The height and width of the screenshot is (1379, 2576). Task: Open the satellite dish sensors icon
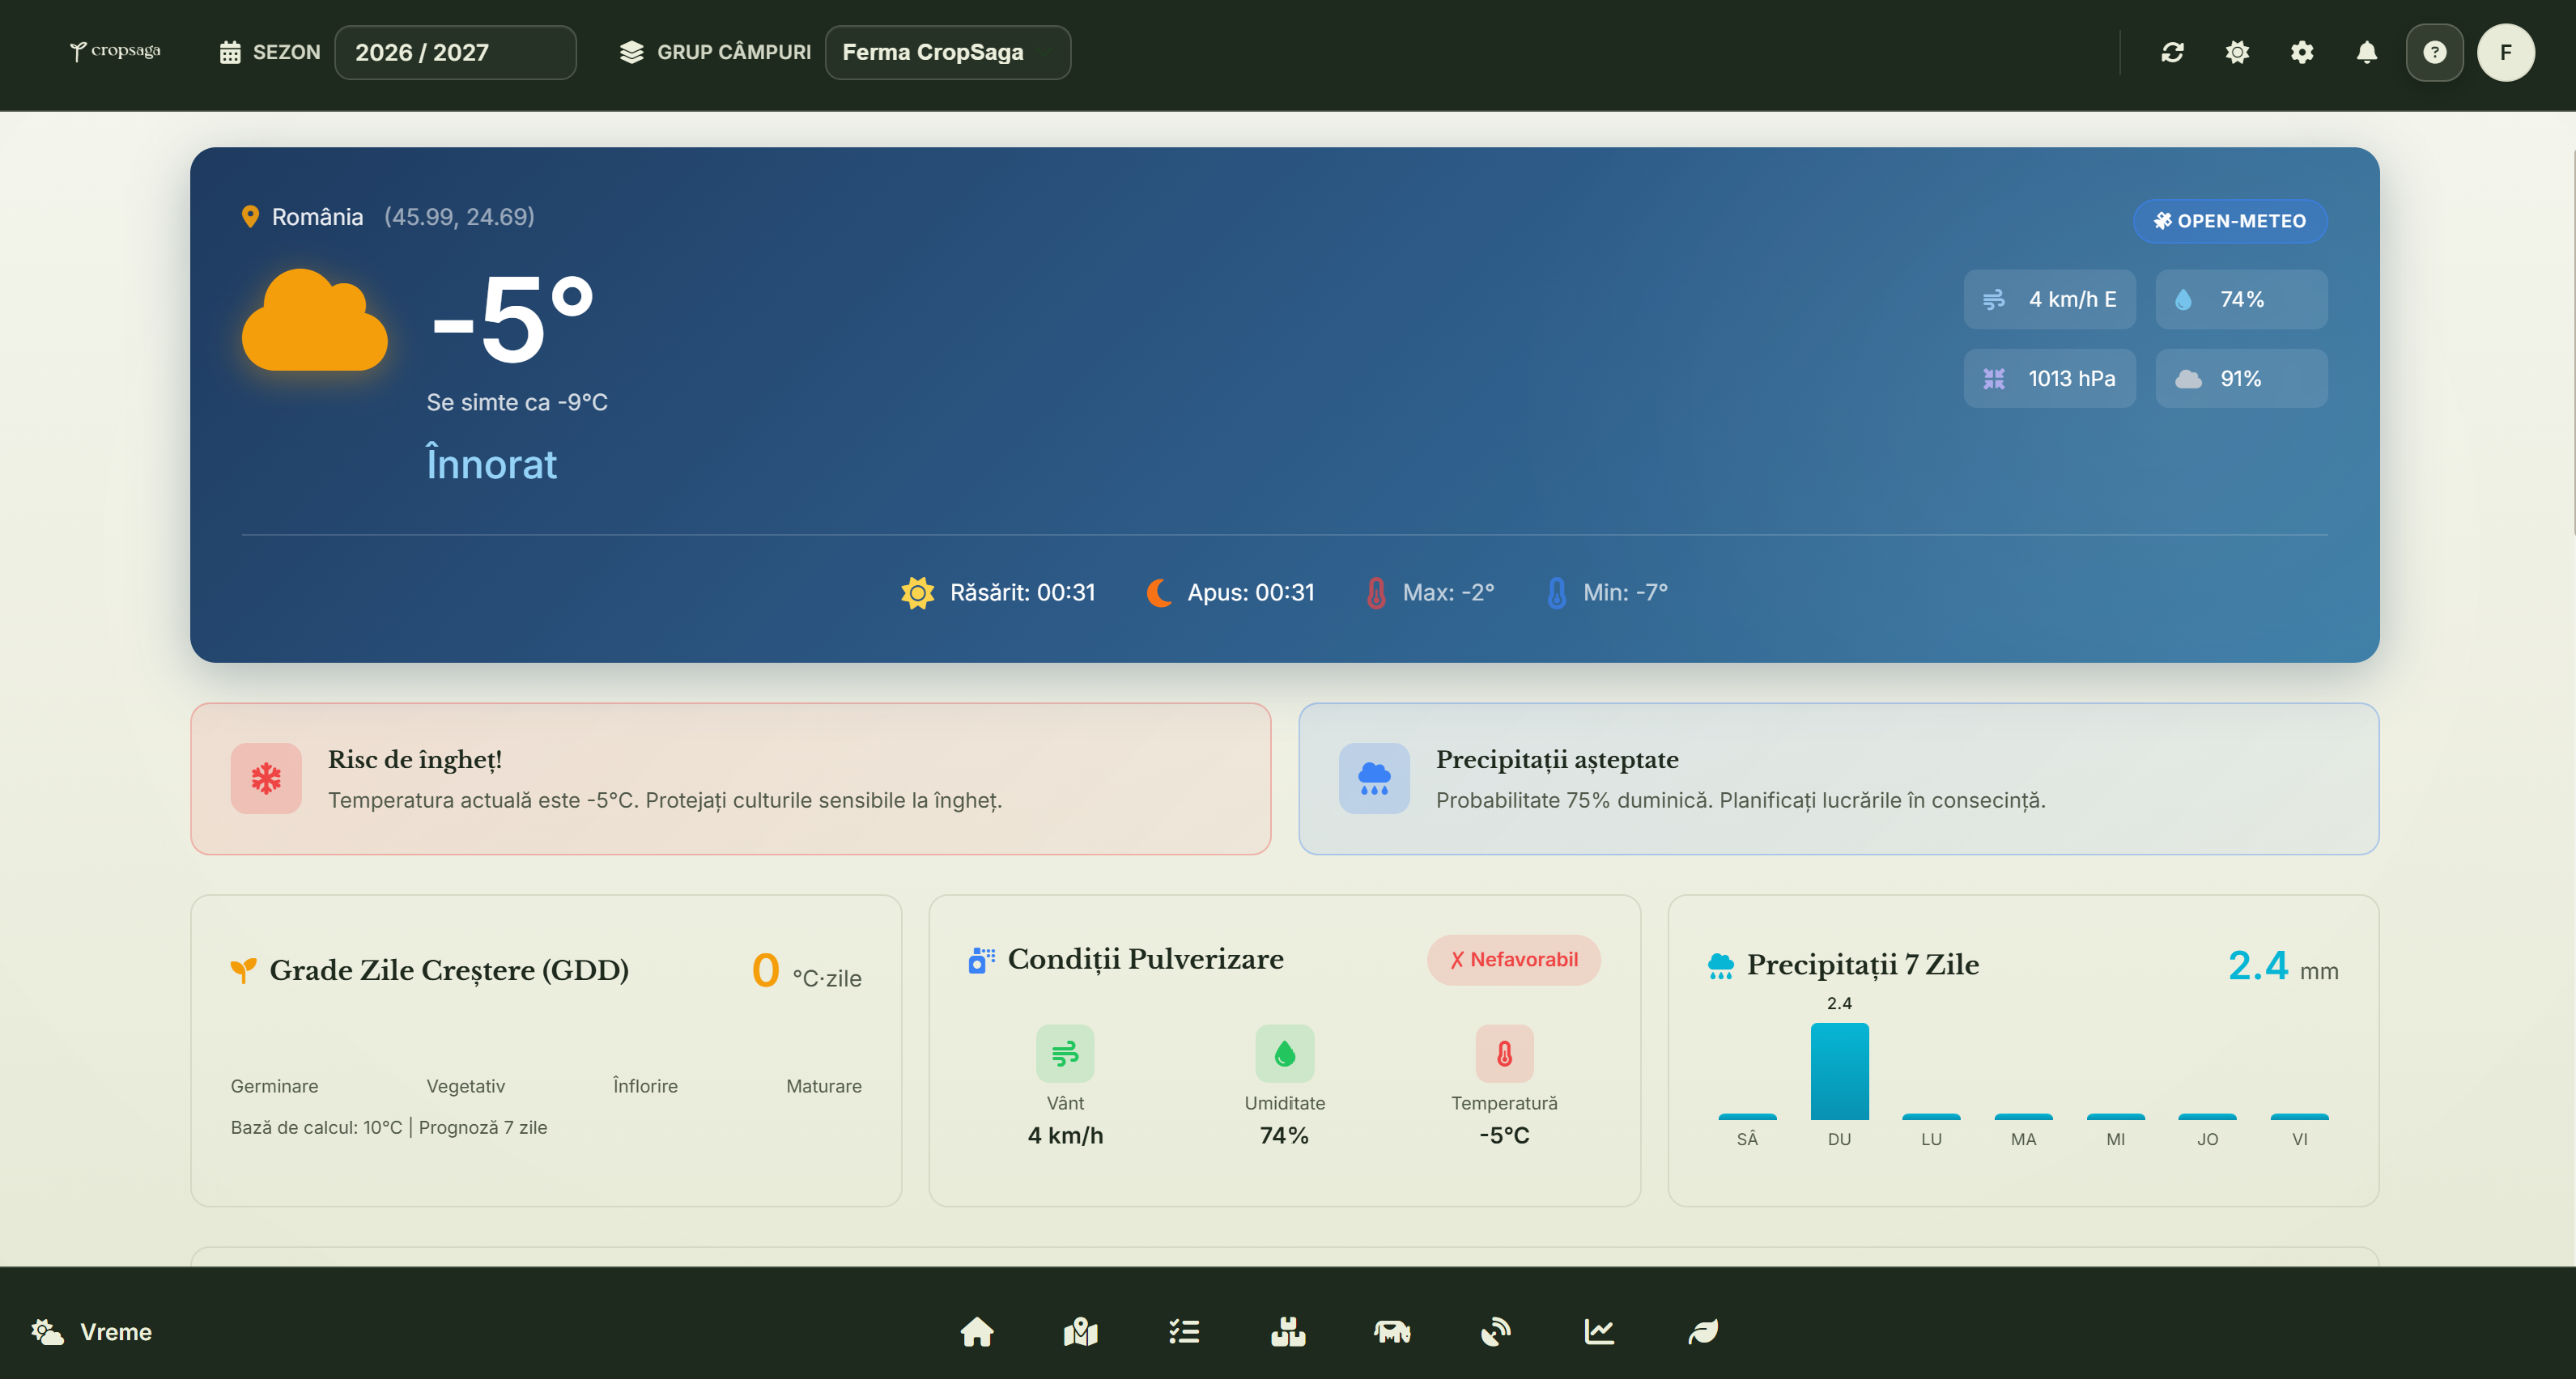coord(1496,1331)
